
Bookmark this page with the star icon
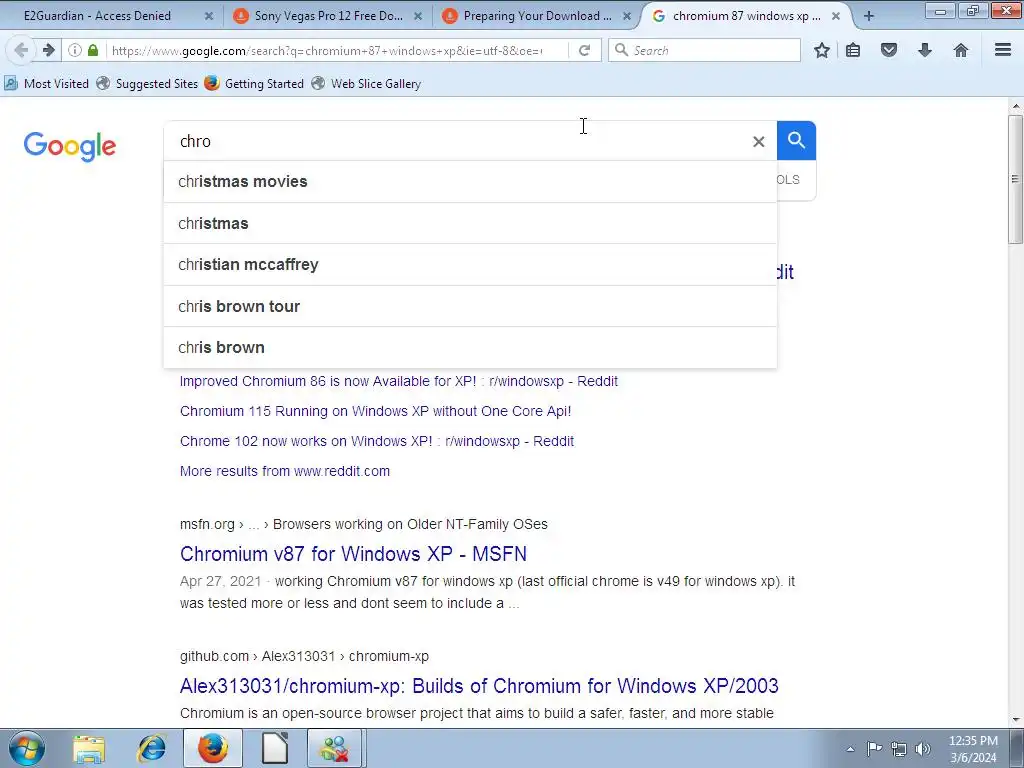click(x=822, y=50)
